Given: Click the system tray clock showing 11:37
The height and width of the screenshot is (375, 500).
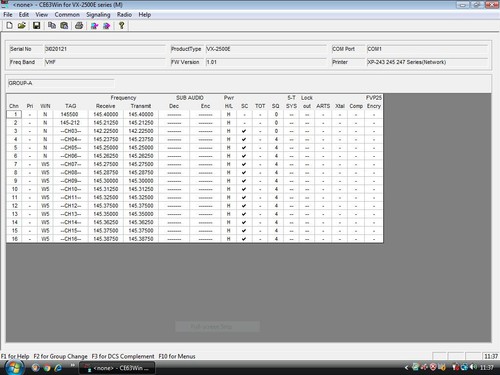Looking at the screenshot, I should click(x=487, y=367).
